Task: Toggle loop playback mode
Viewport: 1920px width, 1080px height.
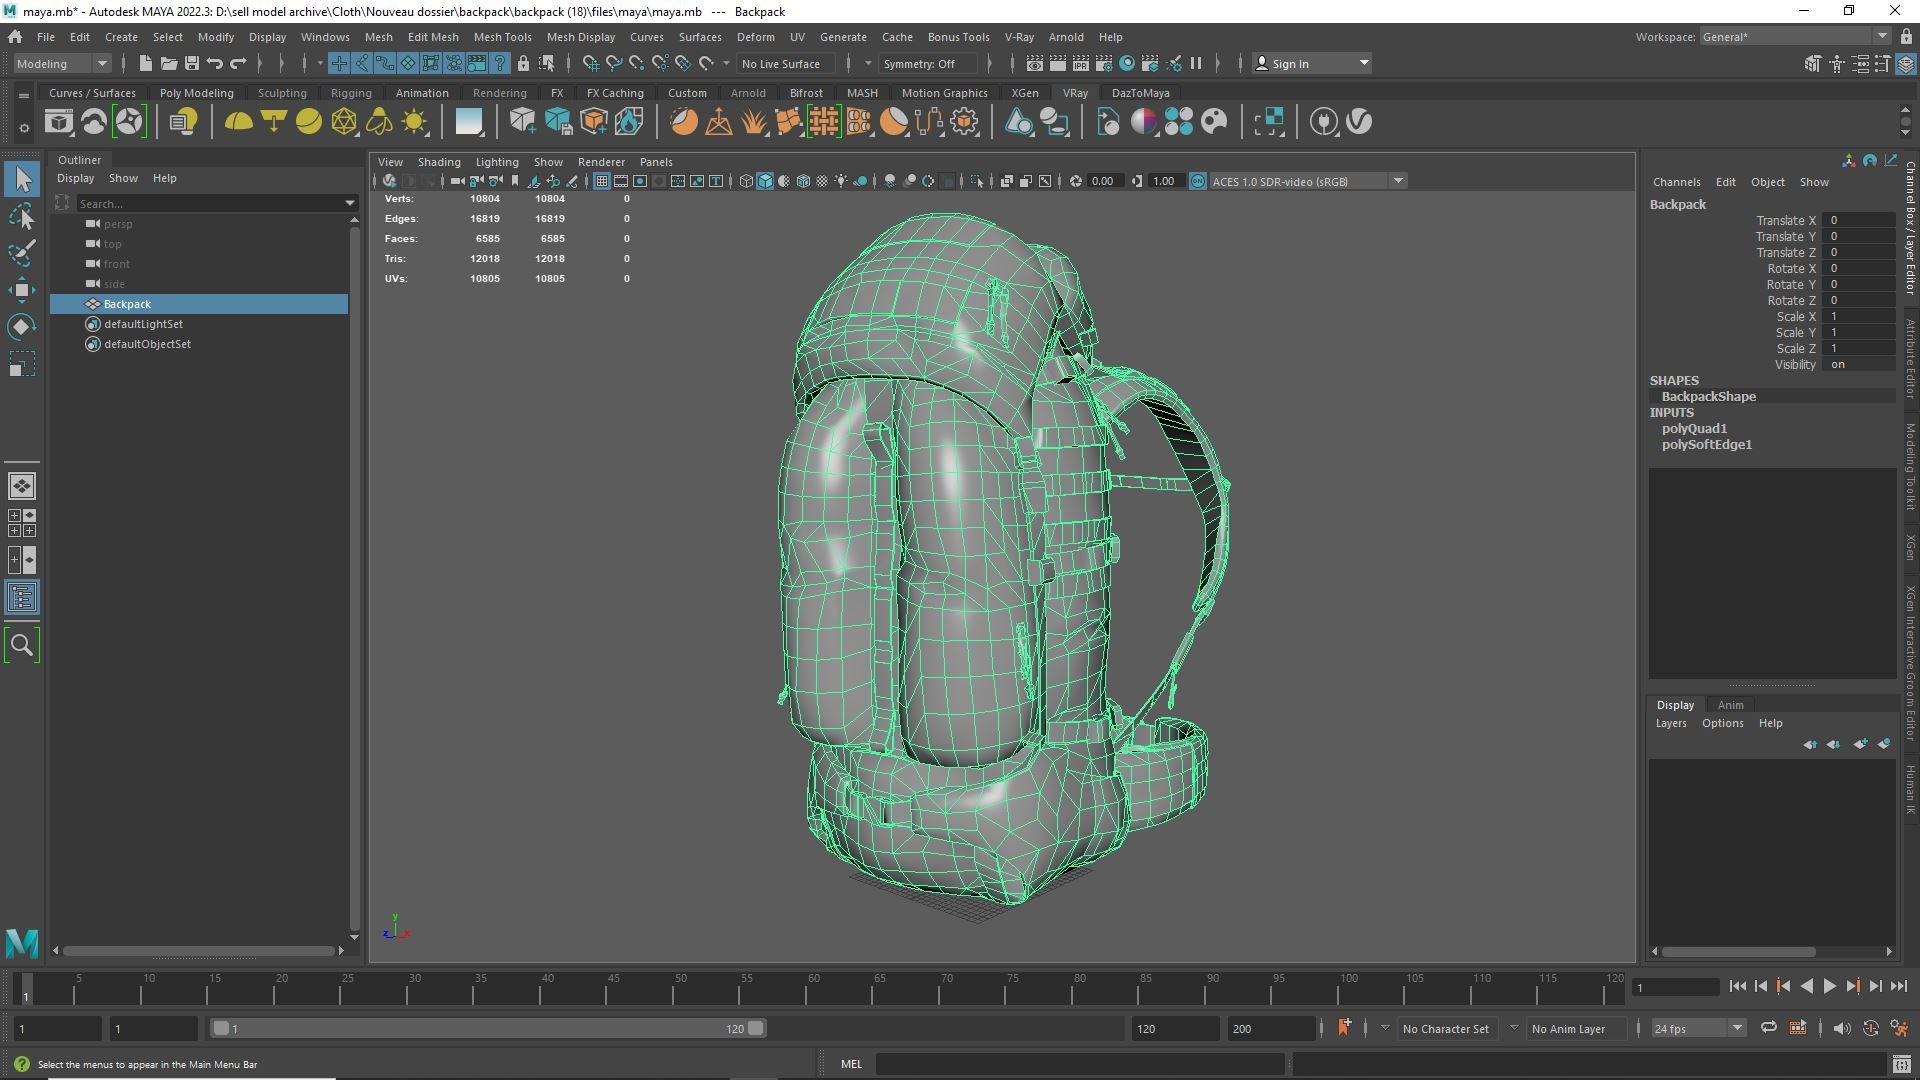Action: 1769,1028
